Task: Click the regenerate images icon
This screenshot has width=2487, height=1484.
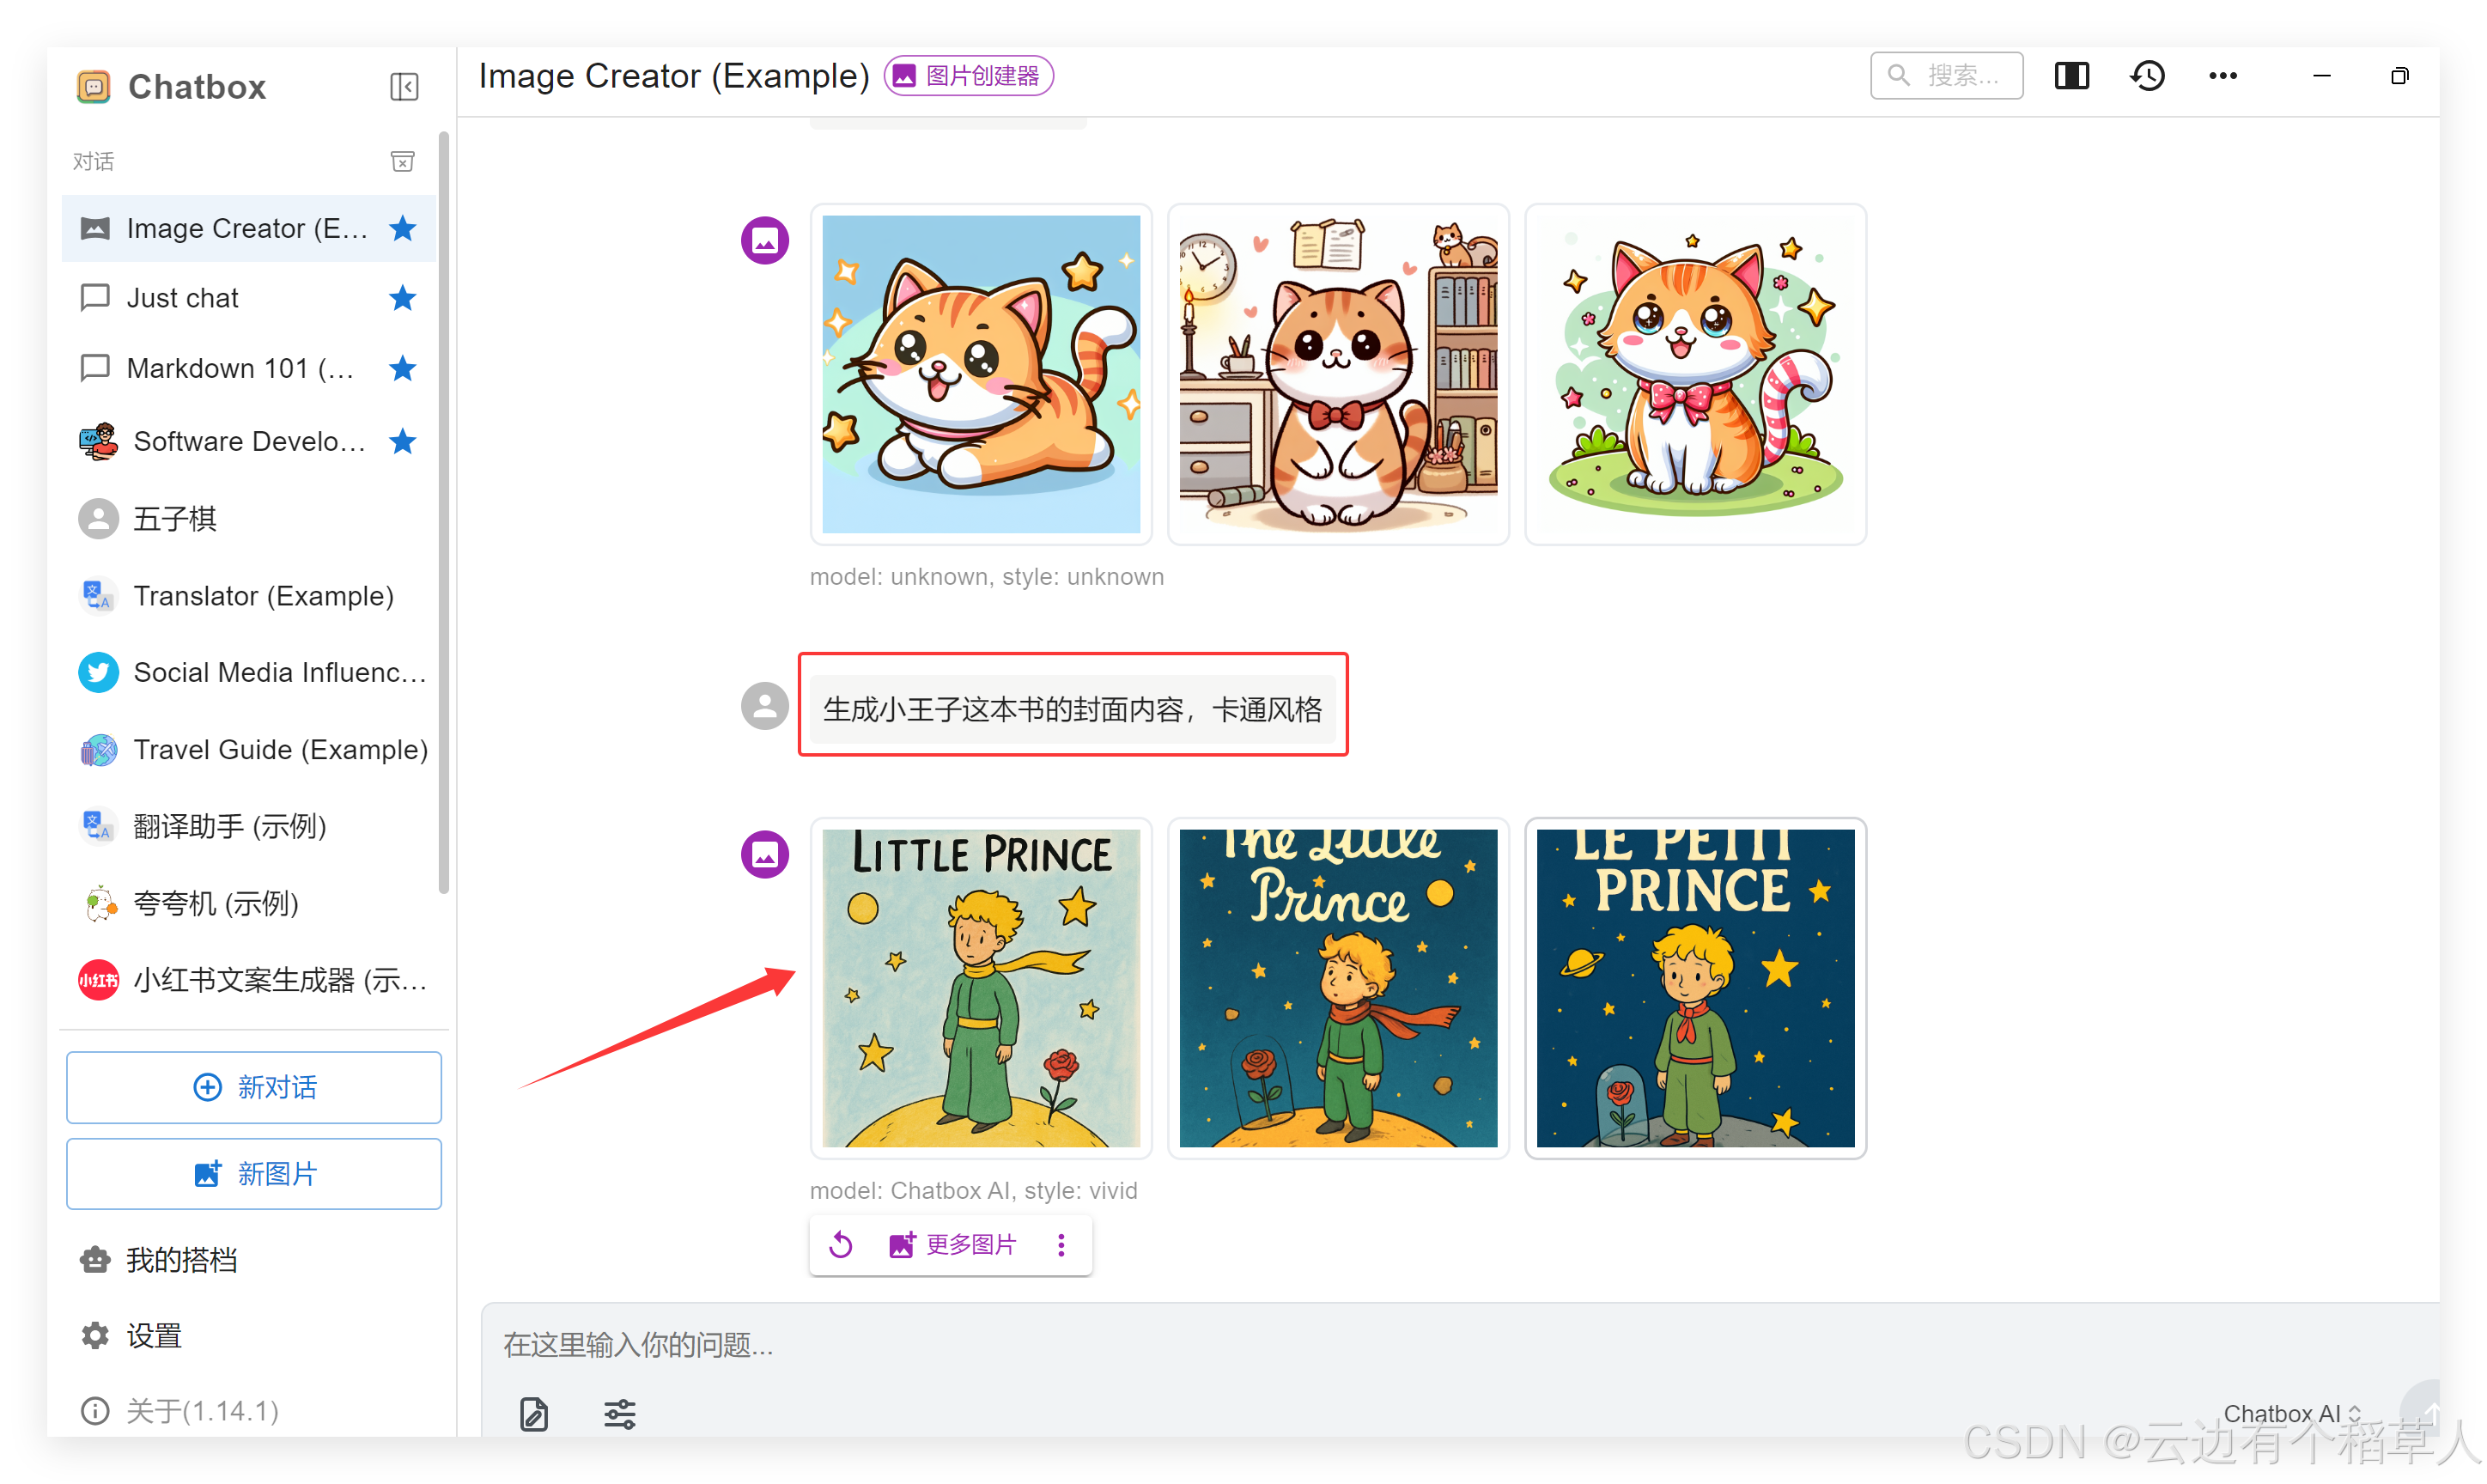Action: 841,1245
